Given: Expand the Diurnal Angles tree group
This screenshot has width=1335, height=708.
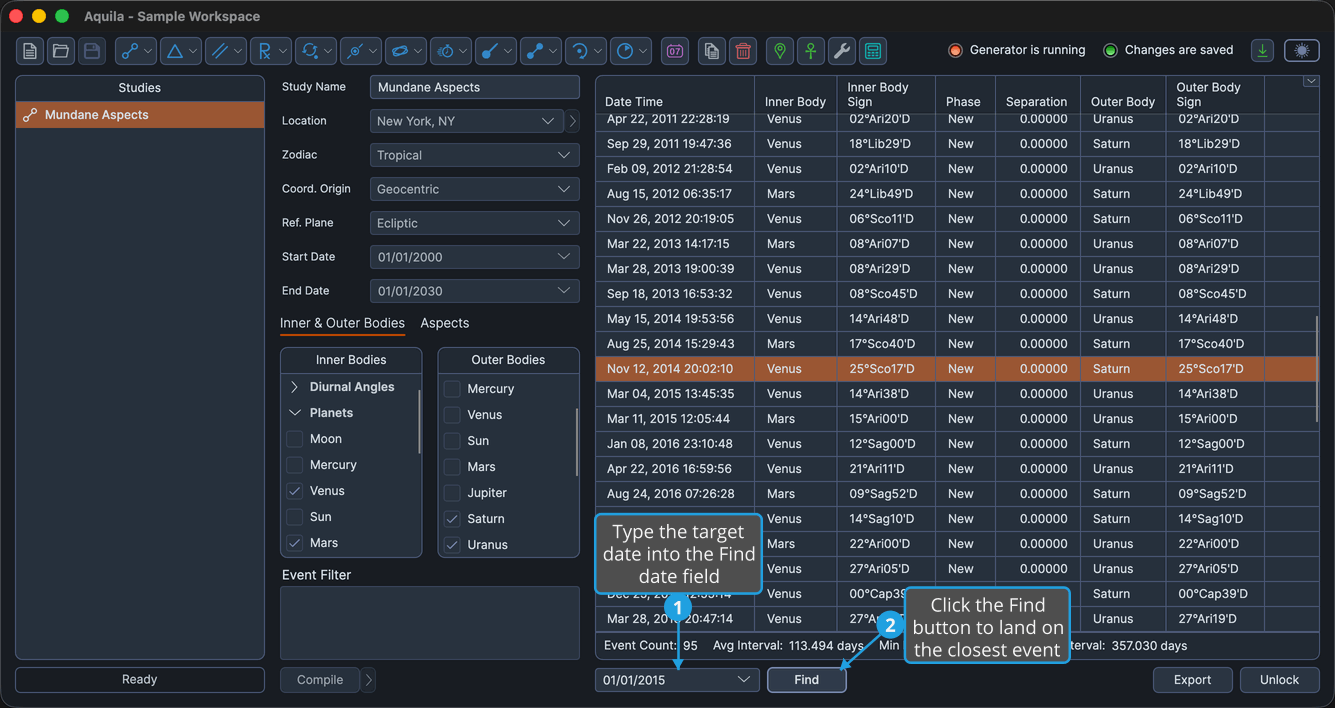Looking at the screenshot, I should (295, 387).
